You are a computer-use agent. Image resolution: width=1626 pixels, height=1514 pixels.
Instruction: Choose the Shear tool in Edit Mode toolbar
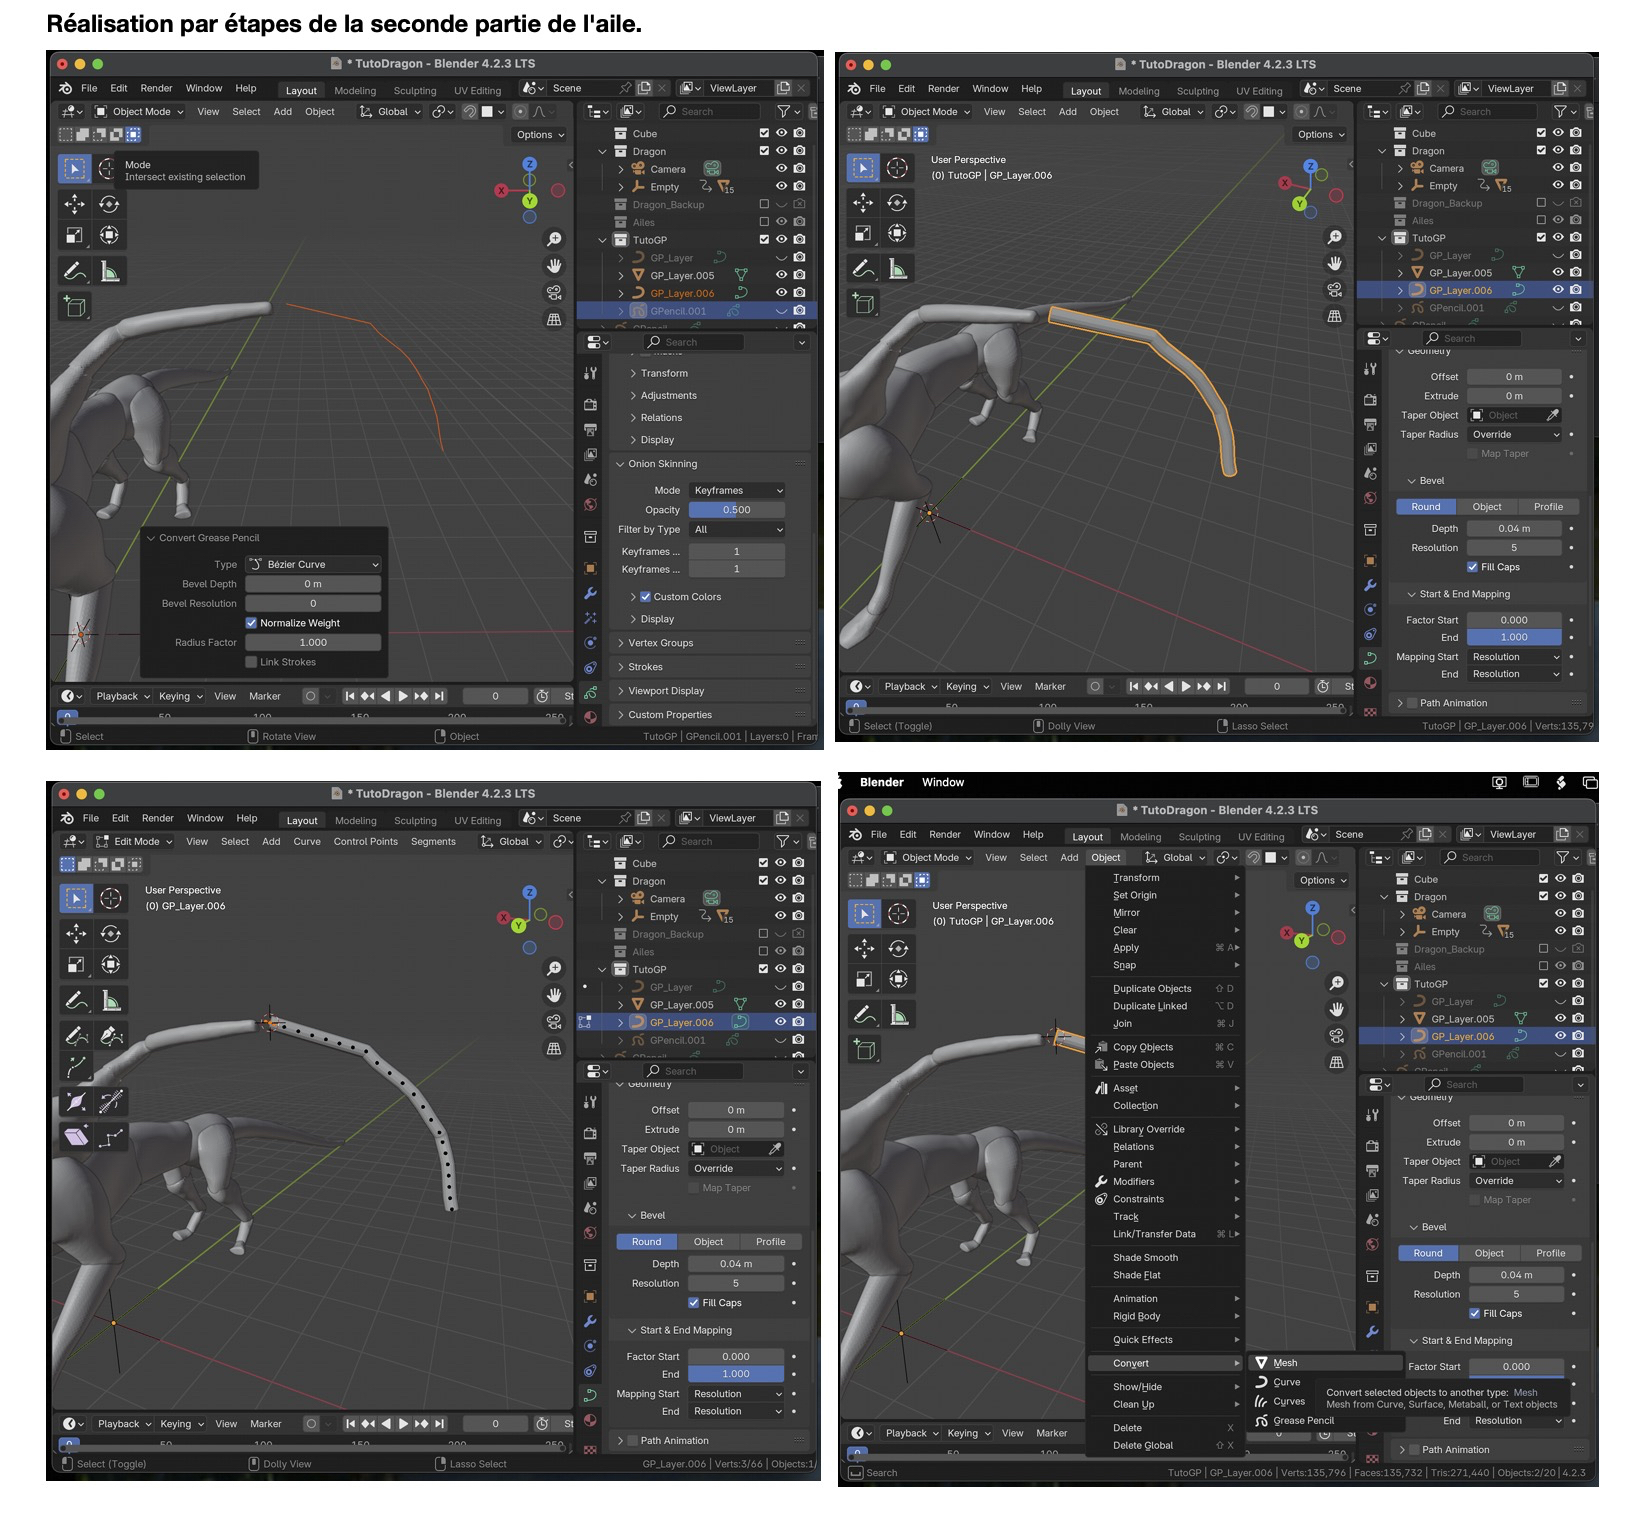pos(76,1137)
